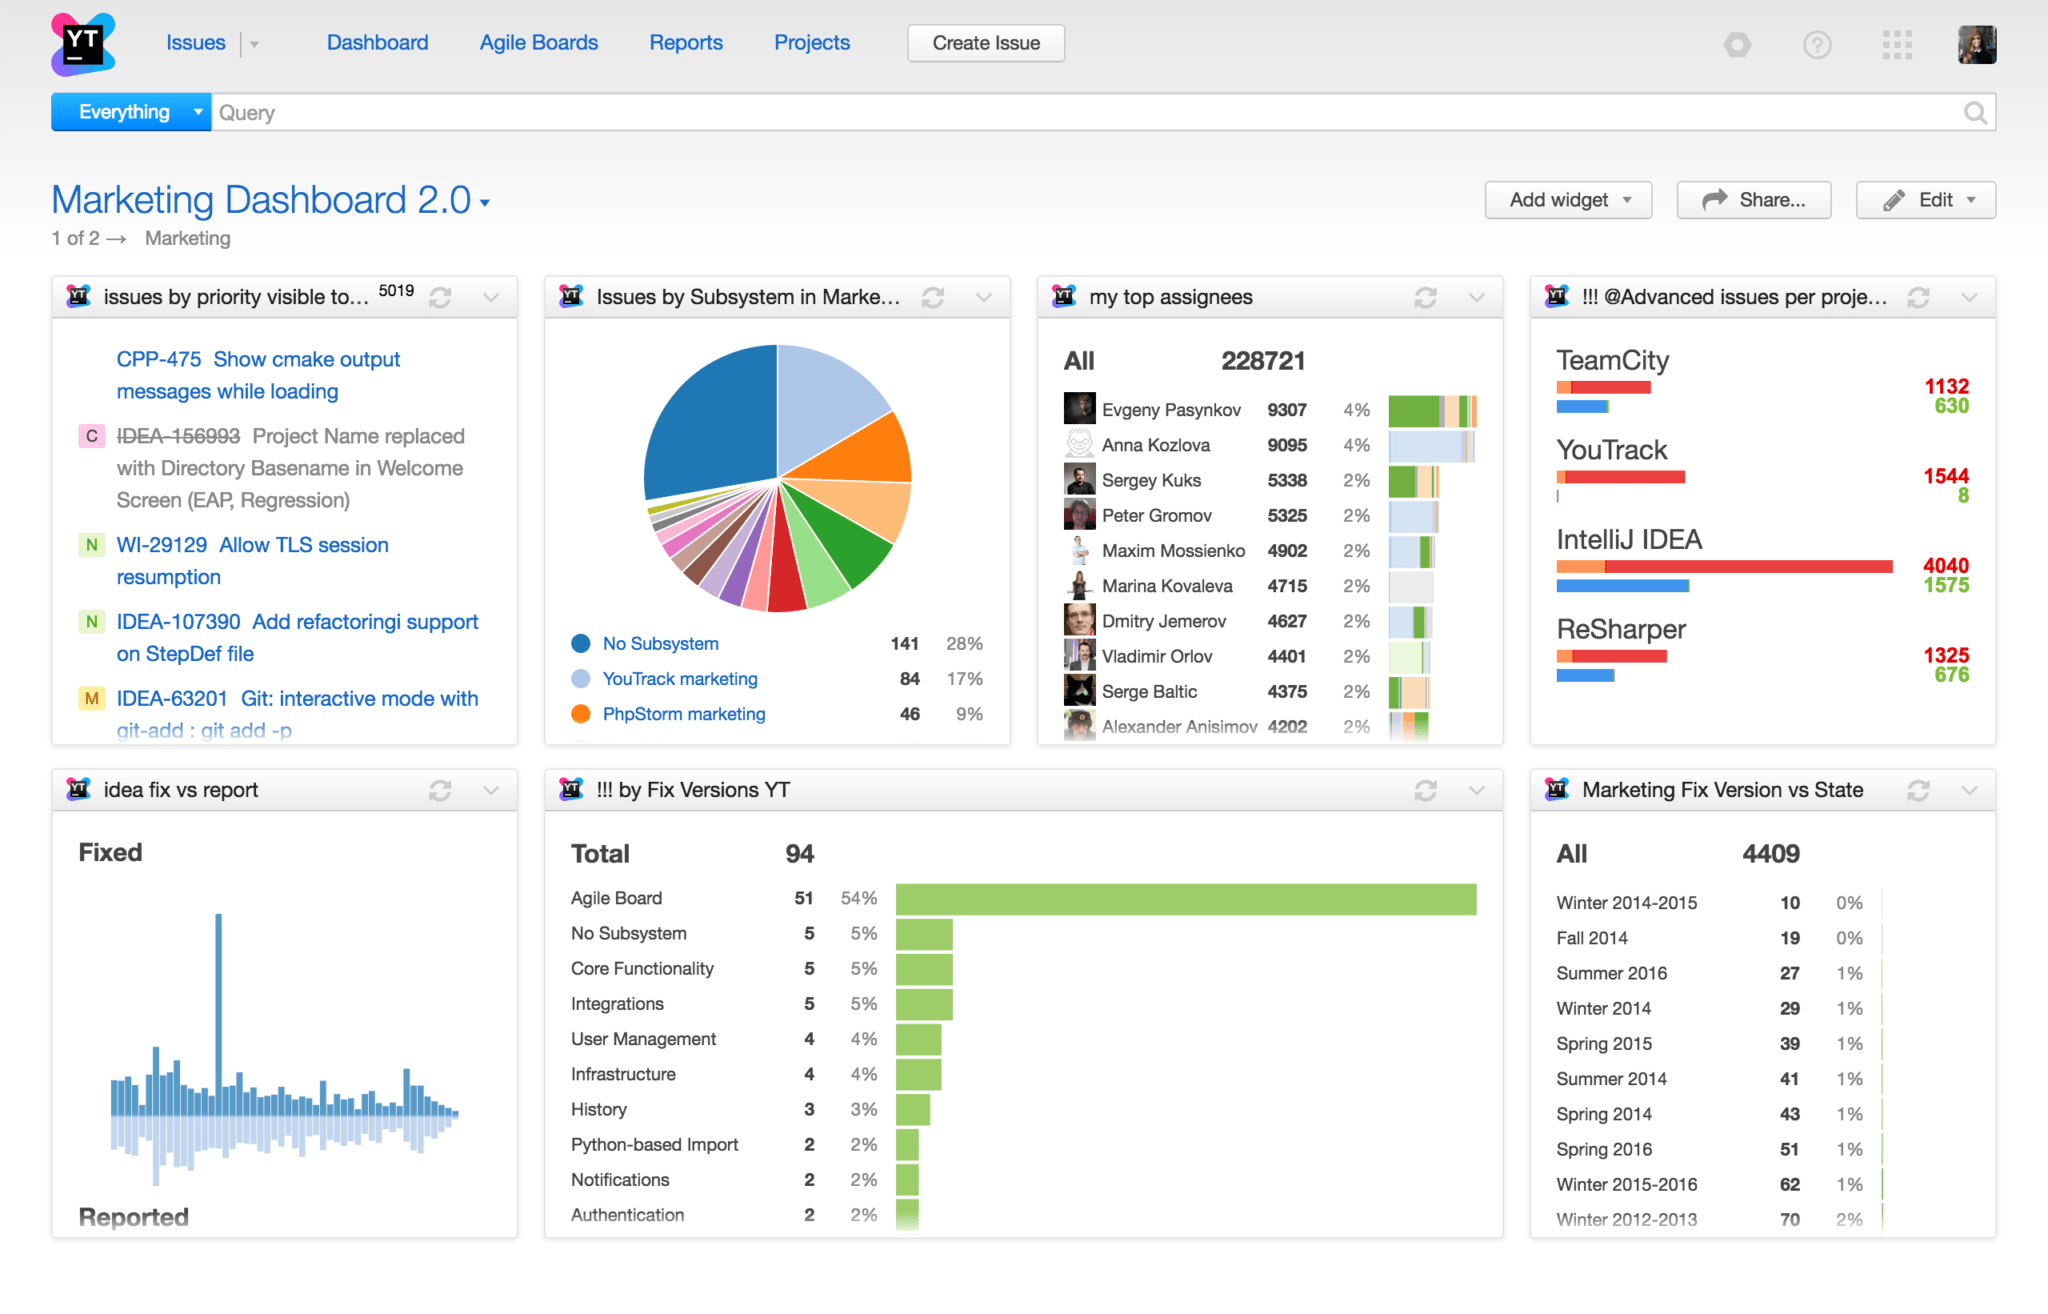Image resolution: width=2048 pixels, height=1314 pixels.
Task: Open the settings gear icon
Action: pos(1738,44)
